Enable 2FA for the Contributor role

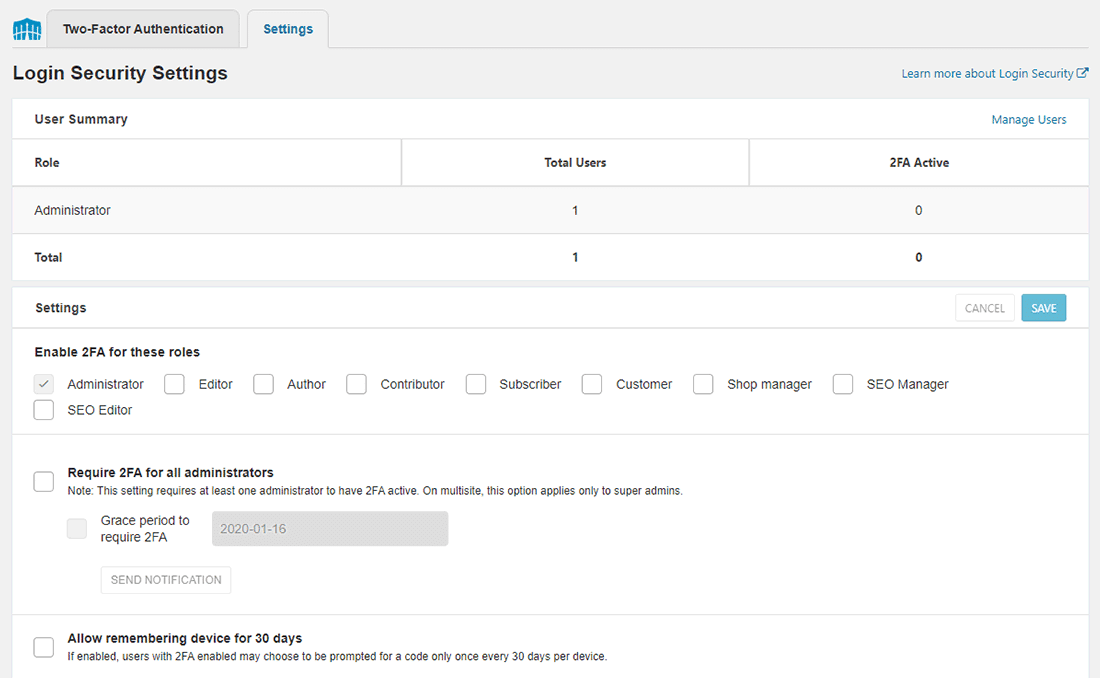tap(356, 383)
